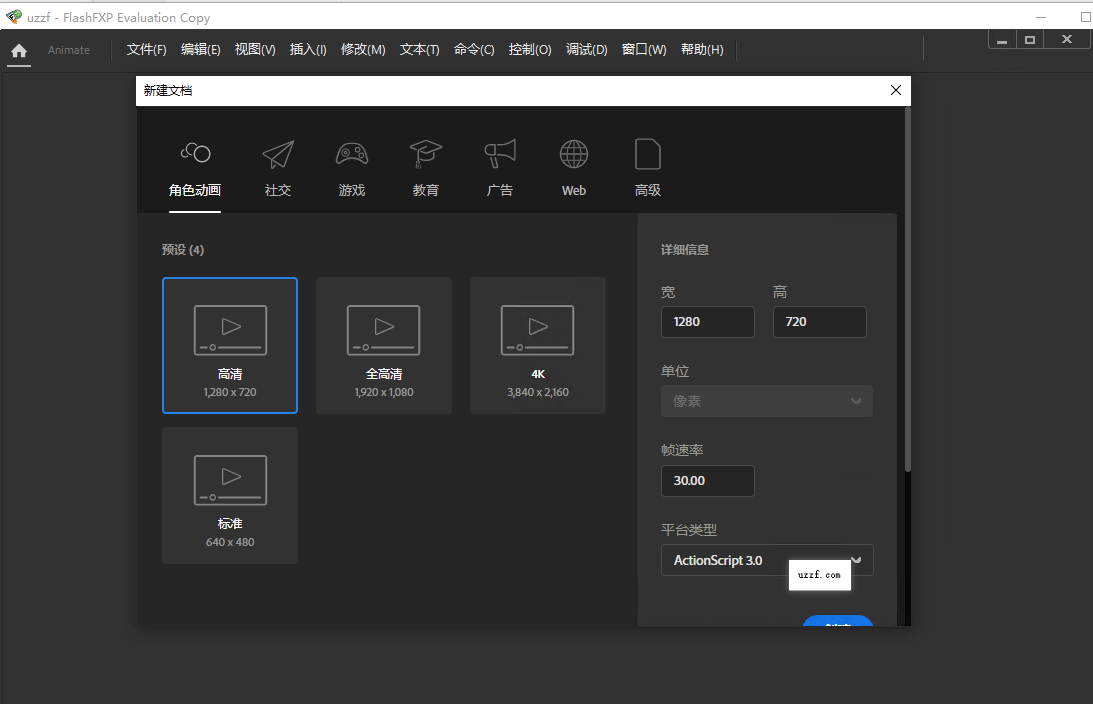
Task: Expand the 平台类型 ActionScript 3.0 dropdown
Action: pos(766,560)
